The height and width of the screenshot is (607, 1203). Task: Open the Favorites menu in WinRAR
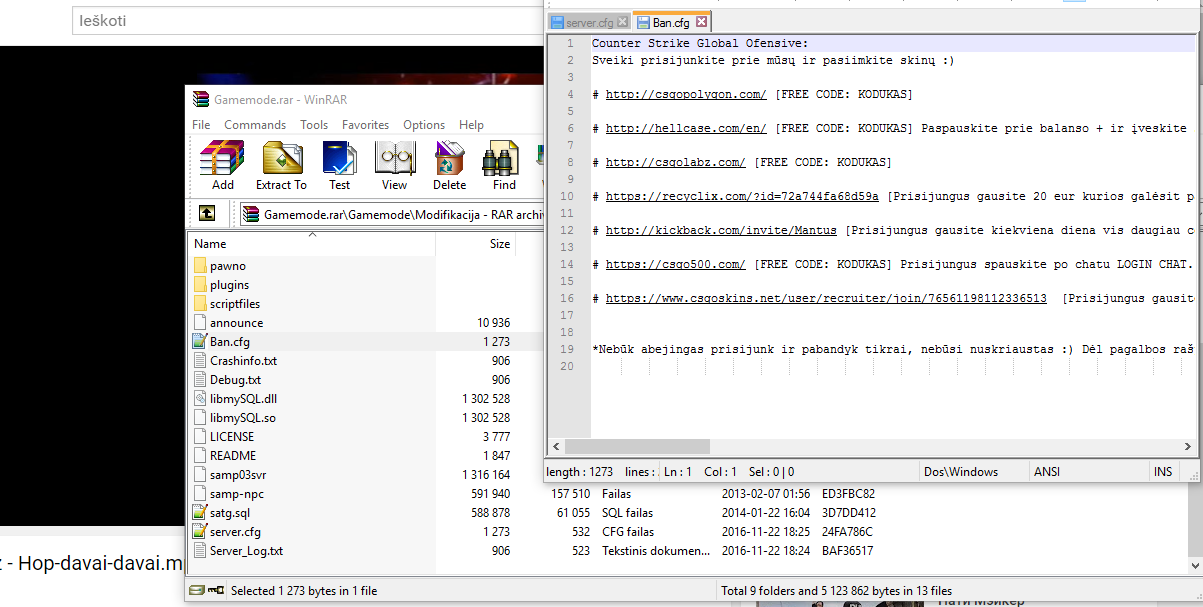(366, 125)
